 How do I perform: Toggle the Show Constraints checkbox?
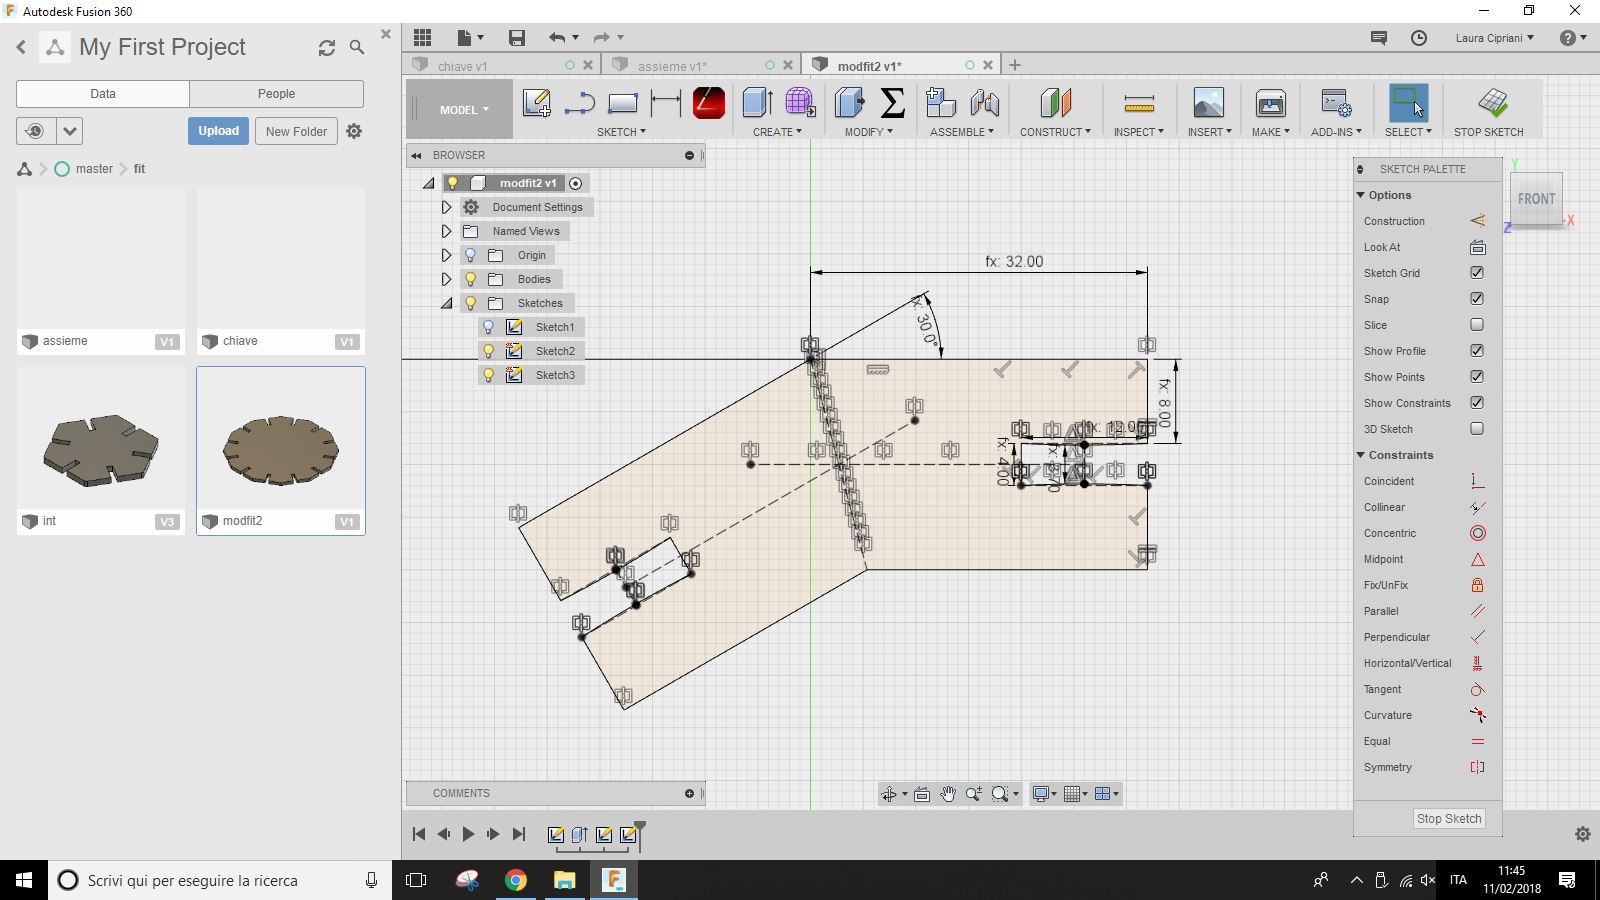(1477, 403)
